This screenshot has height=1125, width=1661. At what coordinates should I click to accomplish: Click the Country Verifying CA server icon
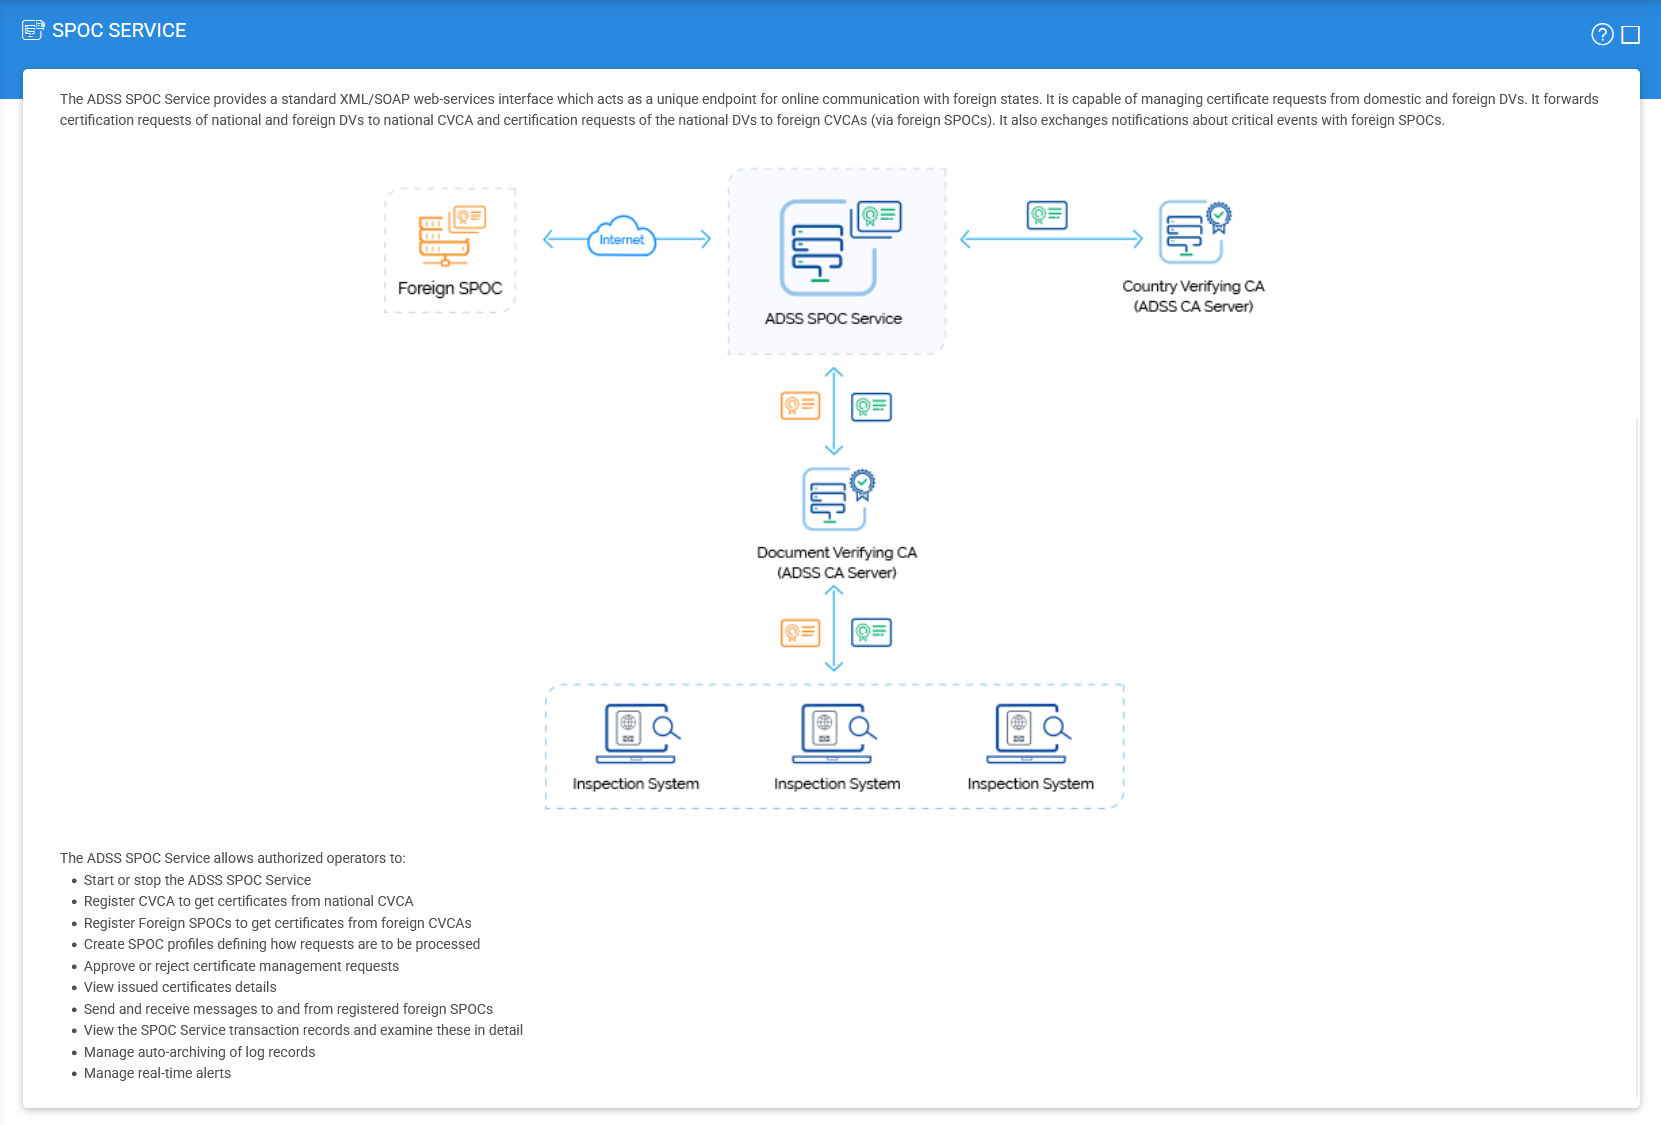(x=1195, y=232)
